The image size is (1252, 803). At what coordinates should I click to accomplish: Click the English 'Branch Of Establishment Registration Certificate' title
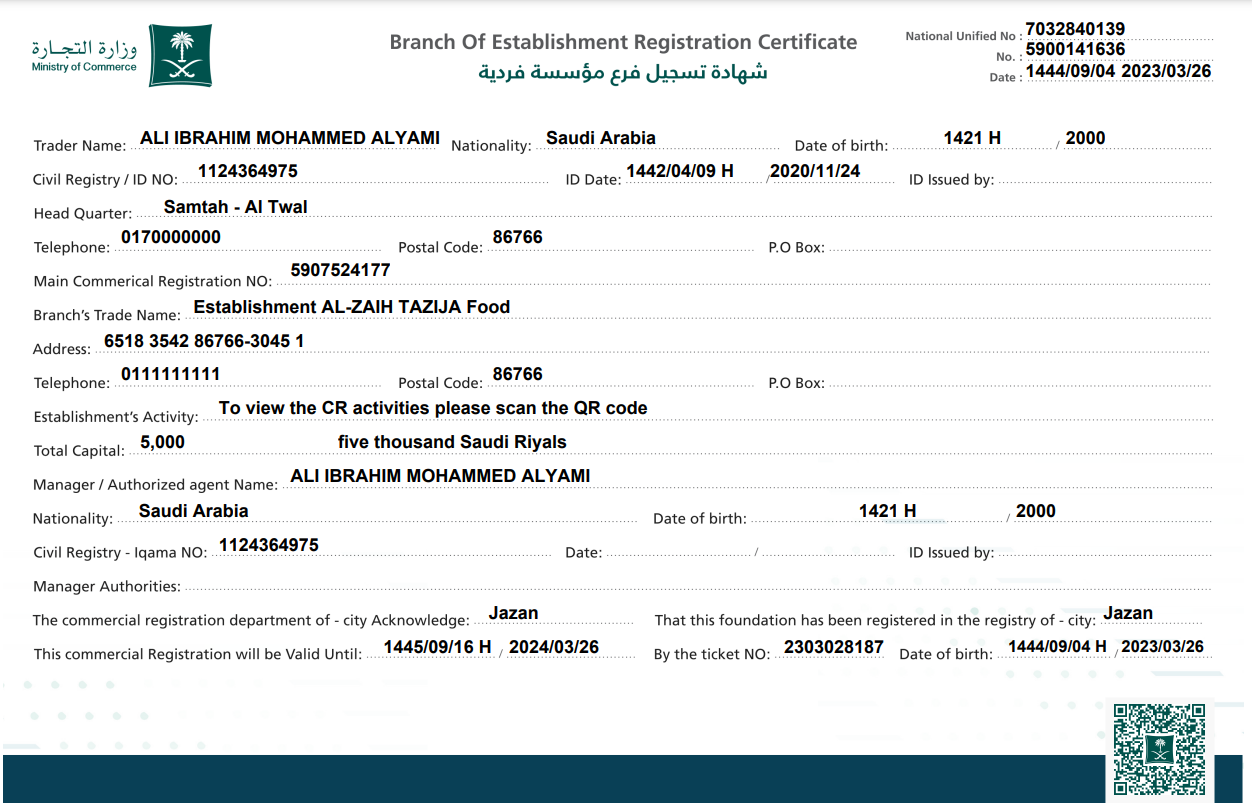(623, 42)
